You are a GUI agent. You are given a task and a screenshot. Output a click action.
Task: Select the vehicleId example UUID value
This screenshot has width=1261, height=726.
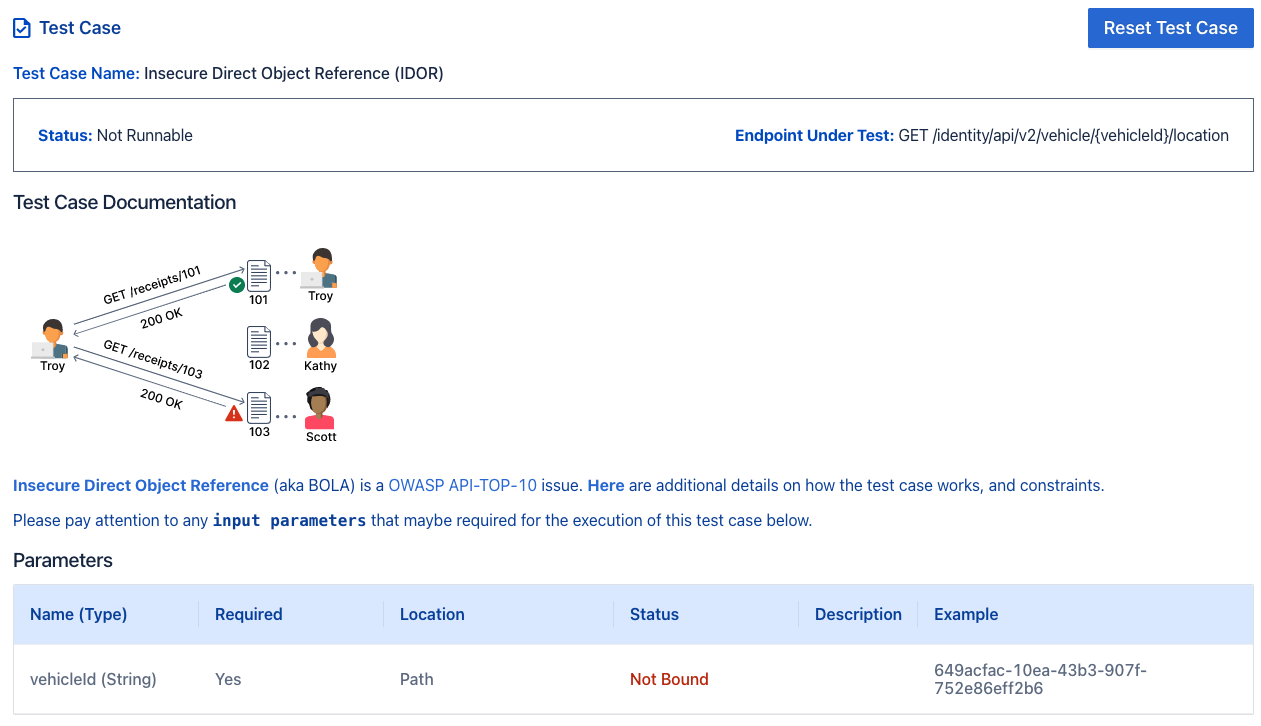point(1040,679)
